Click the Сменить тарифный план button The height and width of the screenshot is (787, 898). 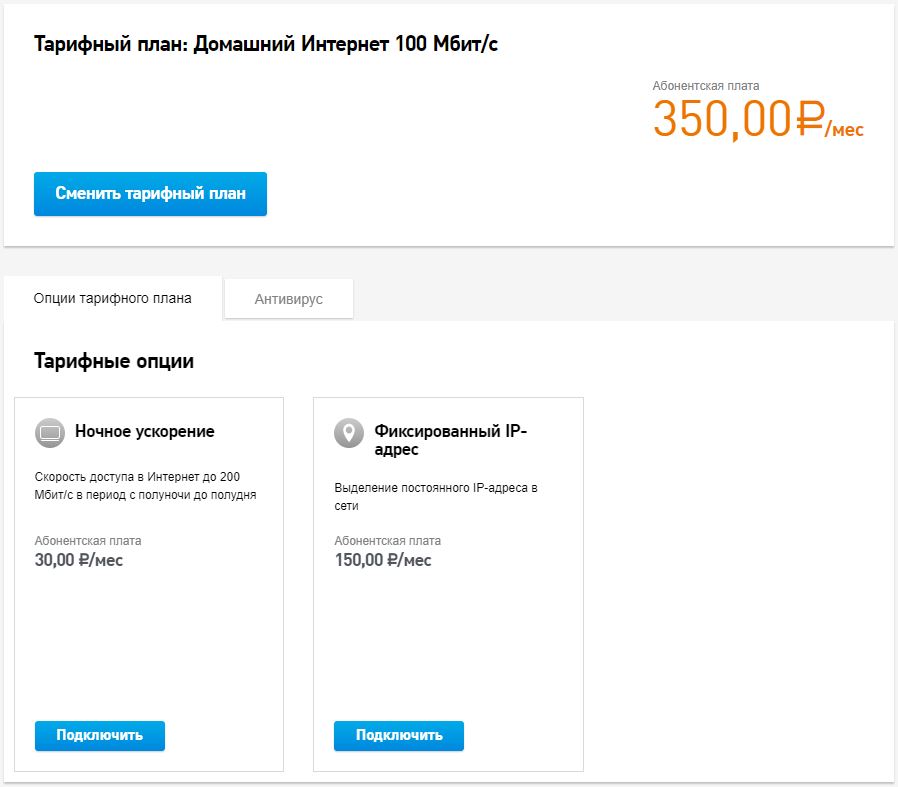[150, 194]
